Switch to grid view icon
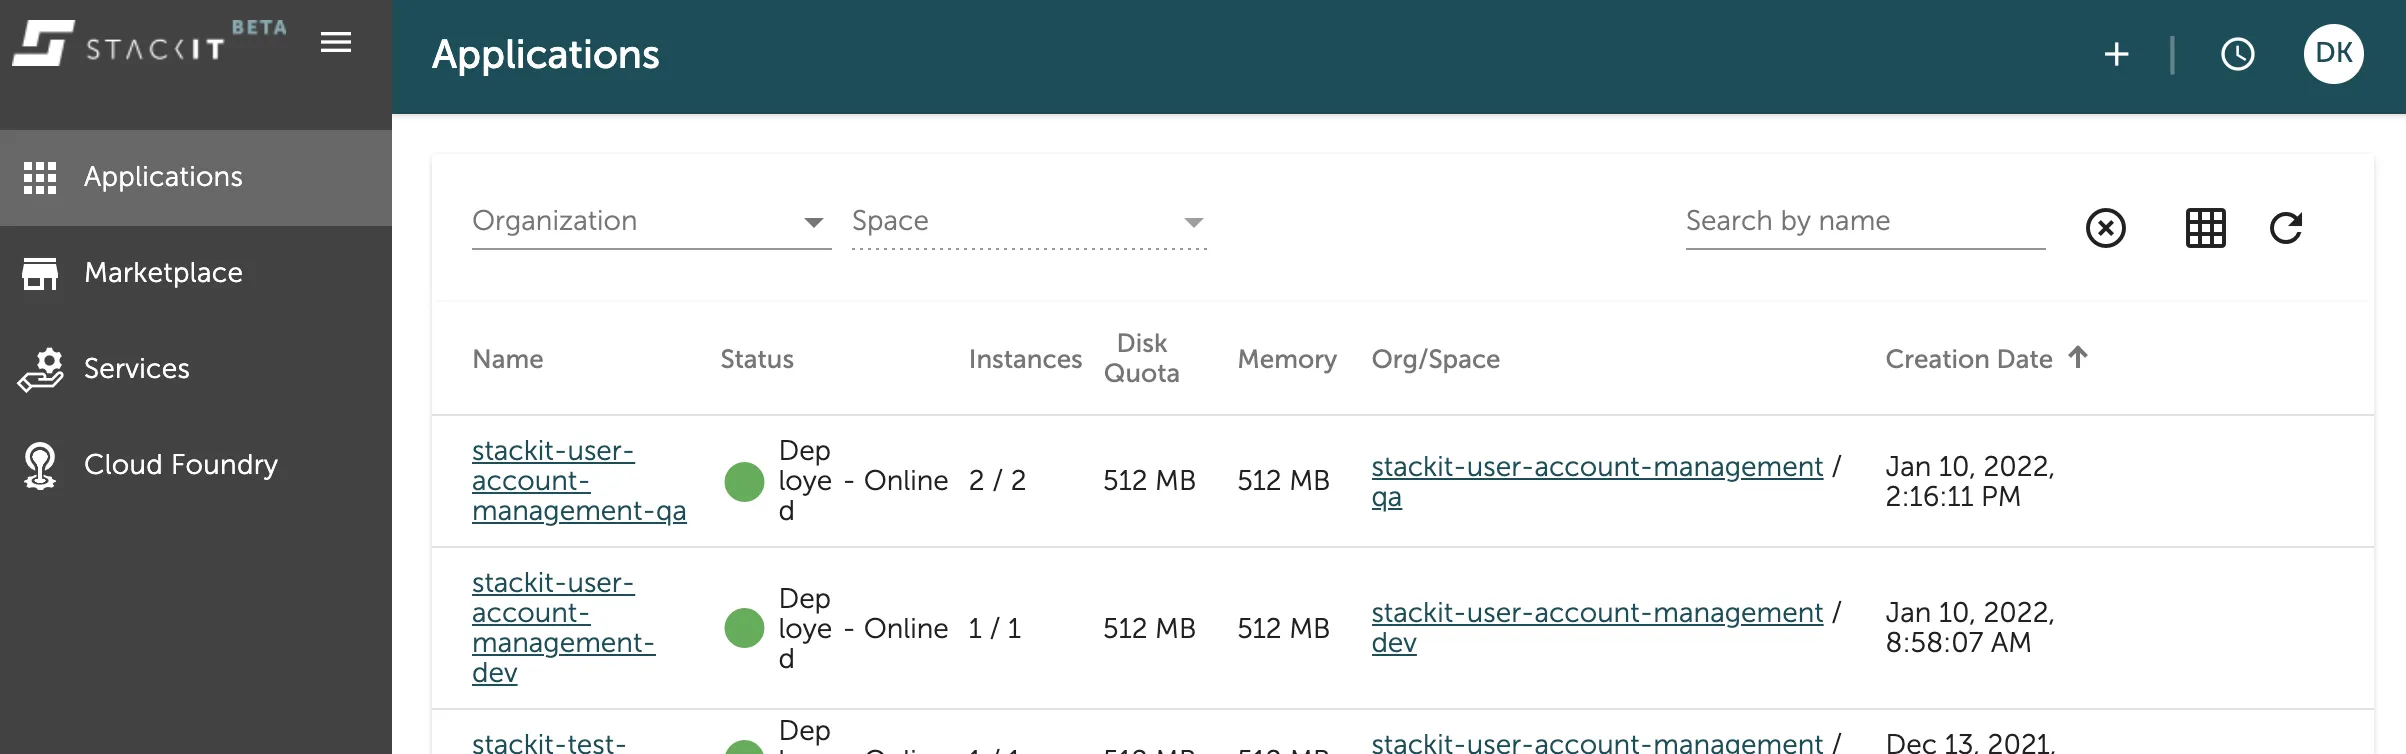This screenshot has height=754, width=2406. [2206, 228]
